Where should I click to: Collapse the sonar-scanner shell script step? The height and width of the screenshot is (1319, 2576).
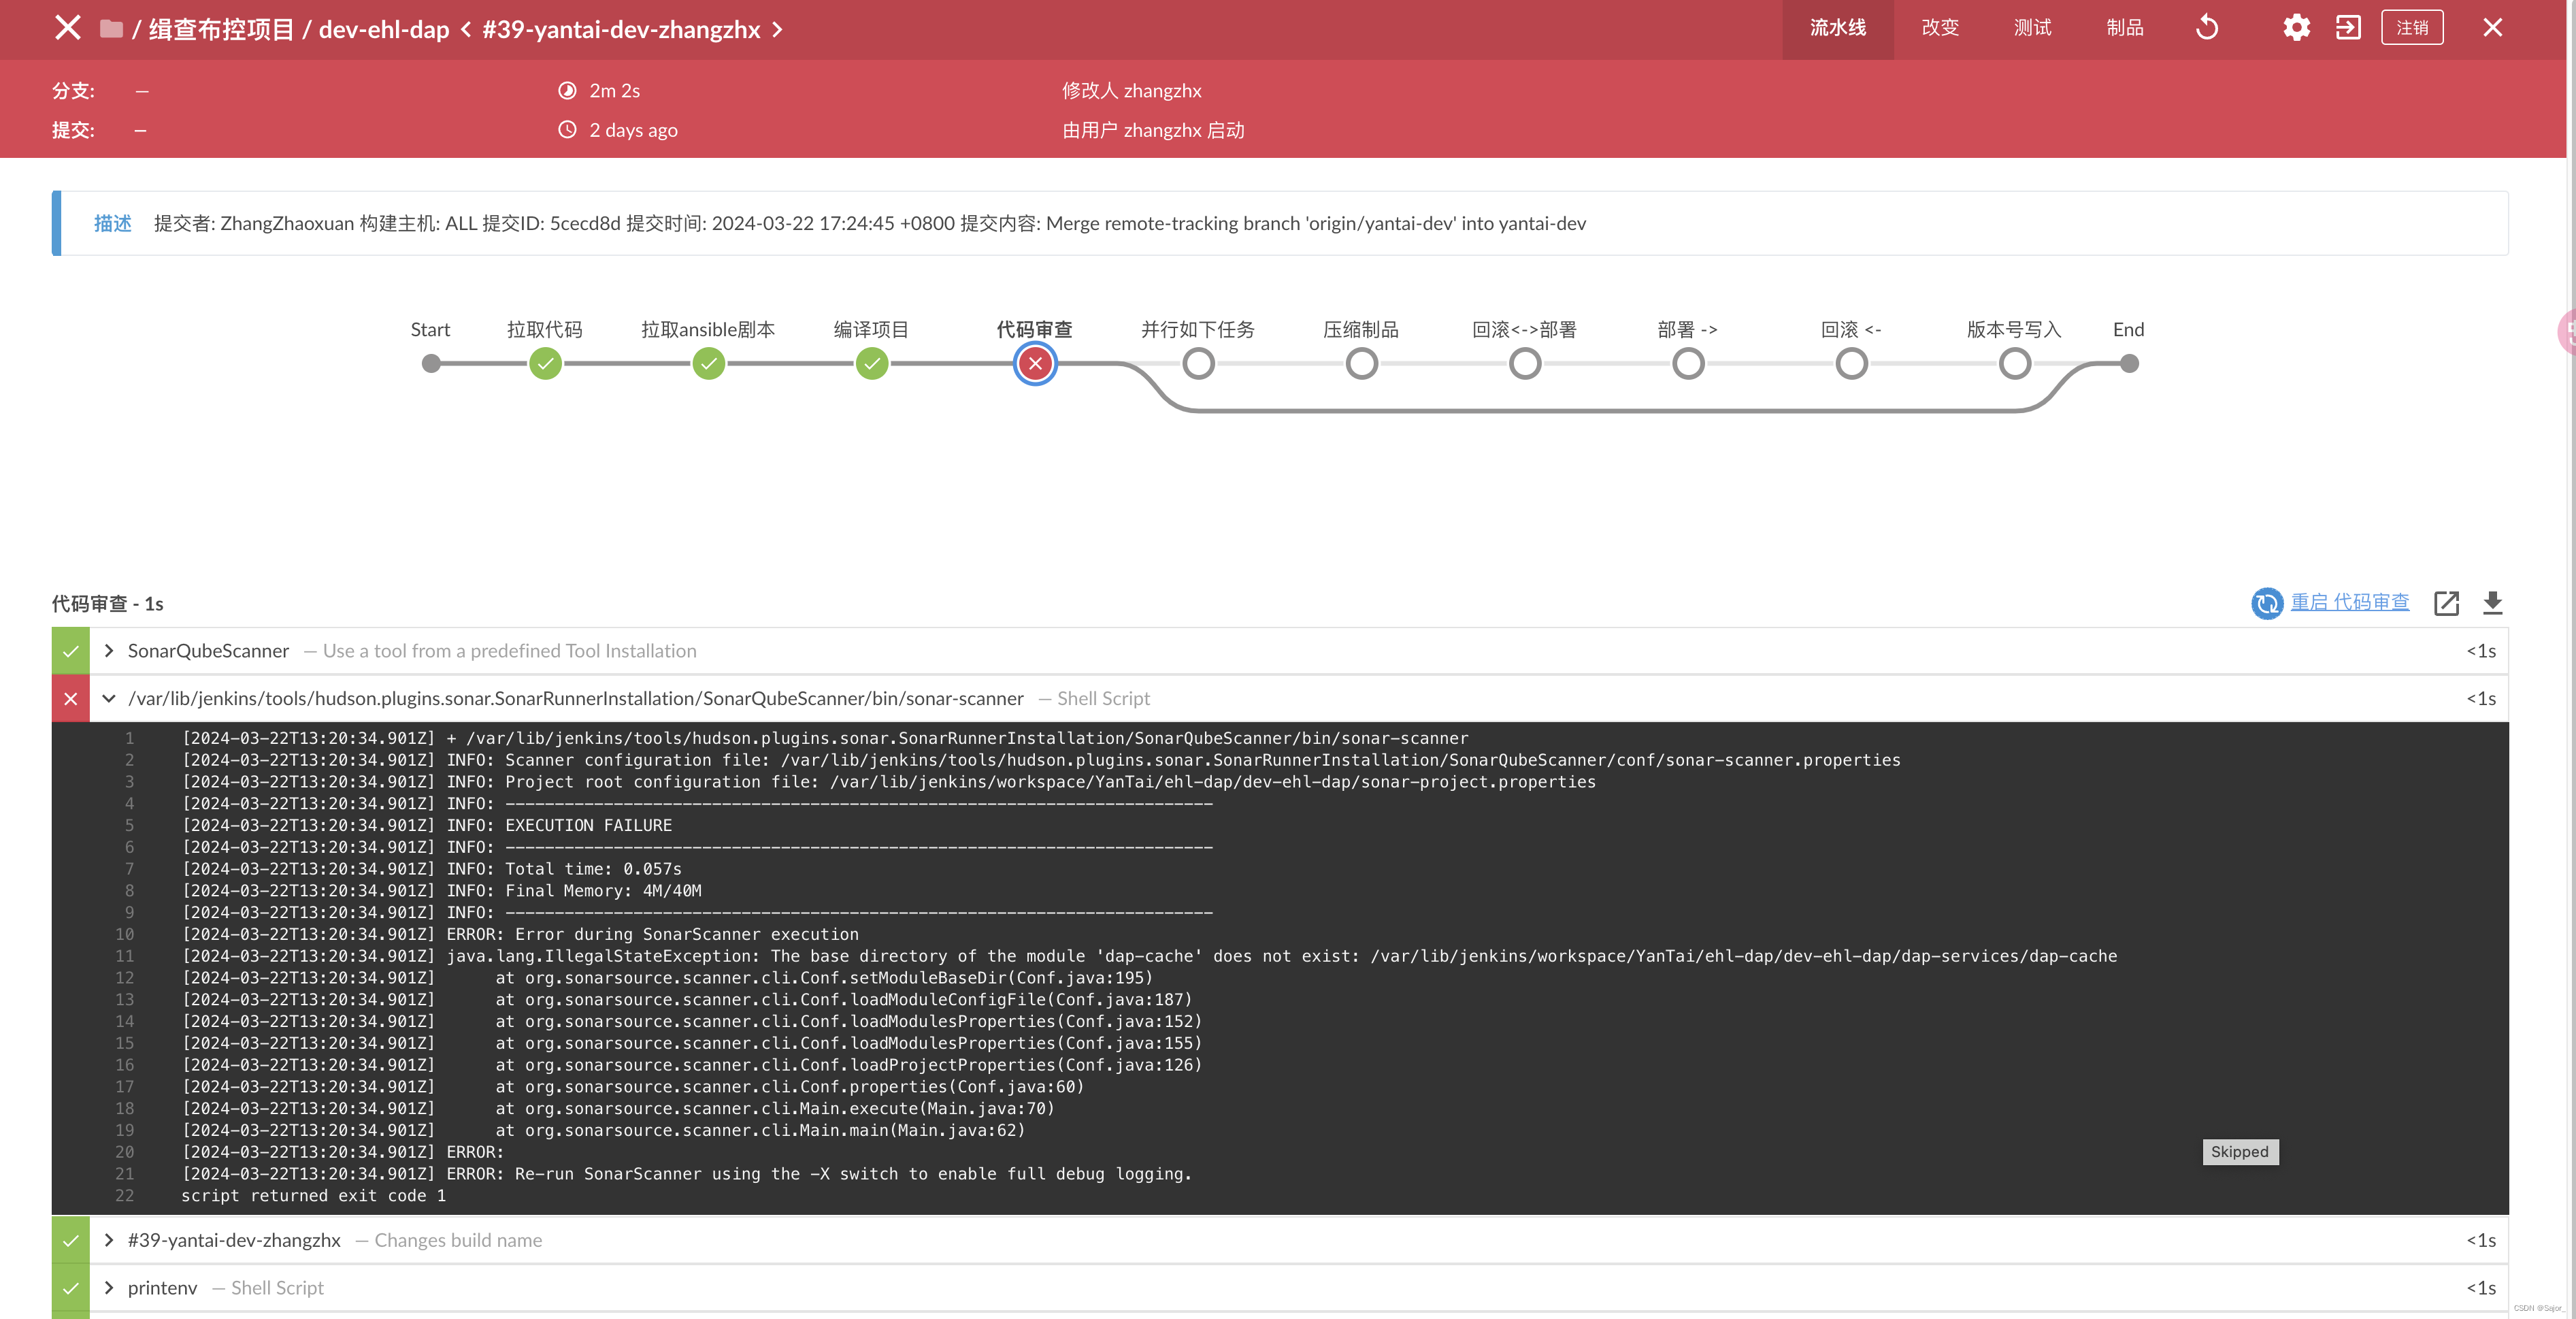coord(109,698)
